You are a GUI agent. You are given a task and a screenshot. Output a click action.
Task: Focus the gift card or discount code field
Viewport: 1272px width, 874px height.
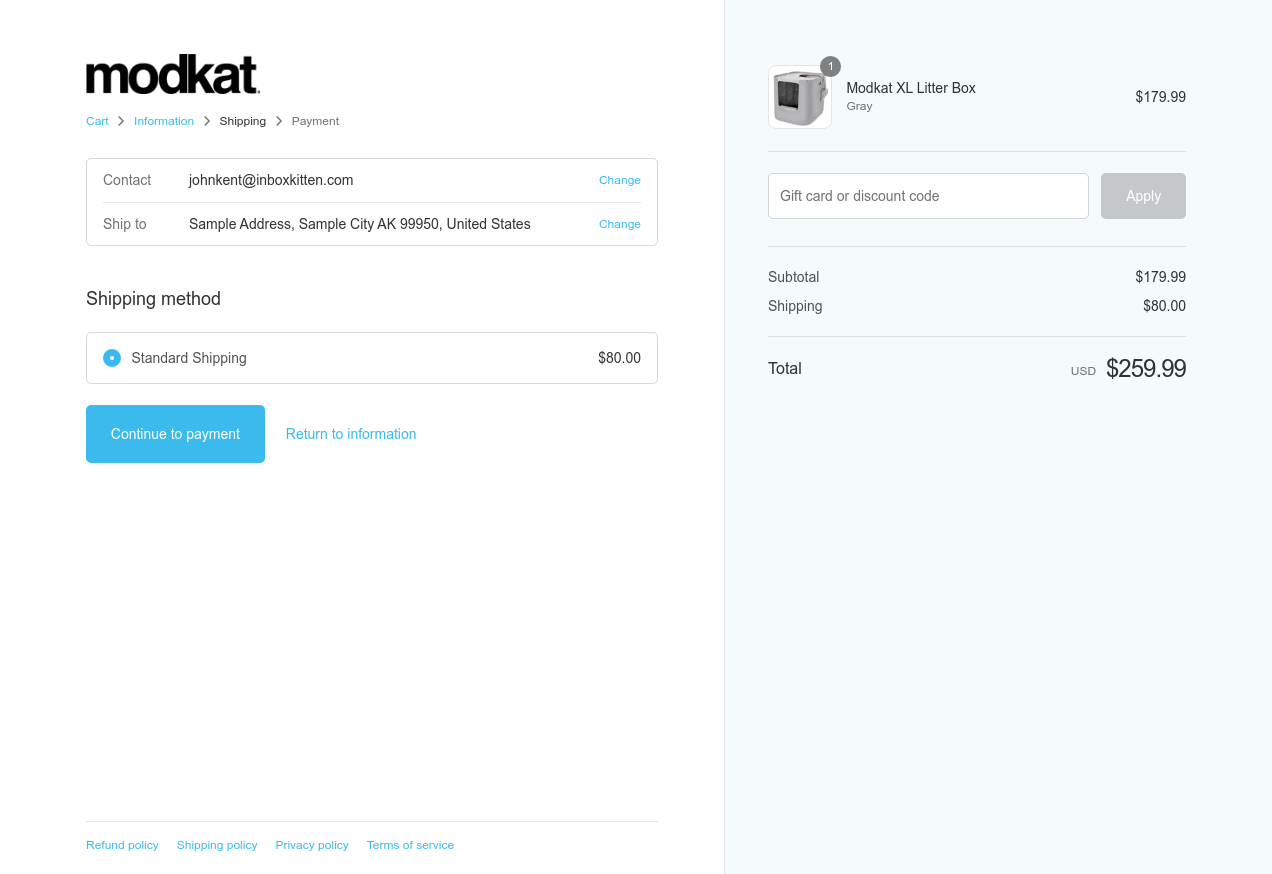[x=928, y=196]
